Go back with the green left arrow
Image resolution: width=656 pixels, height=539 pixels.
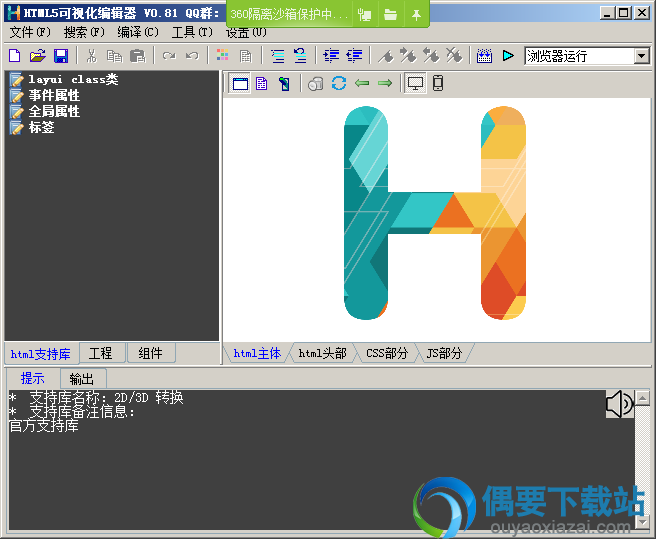point(362,83)
